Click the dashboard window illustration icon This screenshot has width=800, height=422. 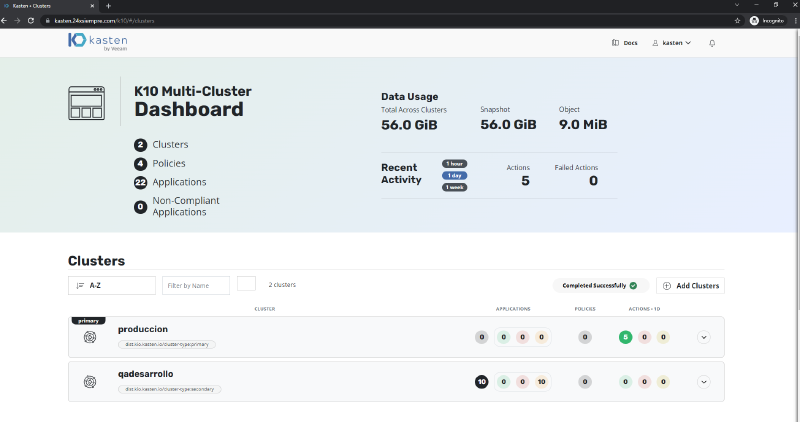click(x=87, y=103)
